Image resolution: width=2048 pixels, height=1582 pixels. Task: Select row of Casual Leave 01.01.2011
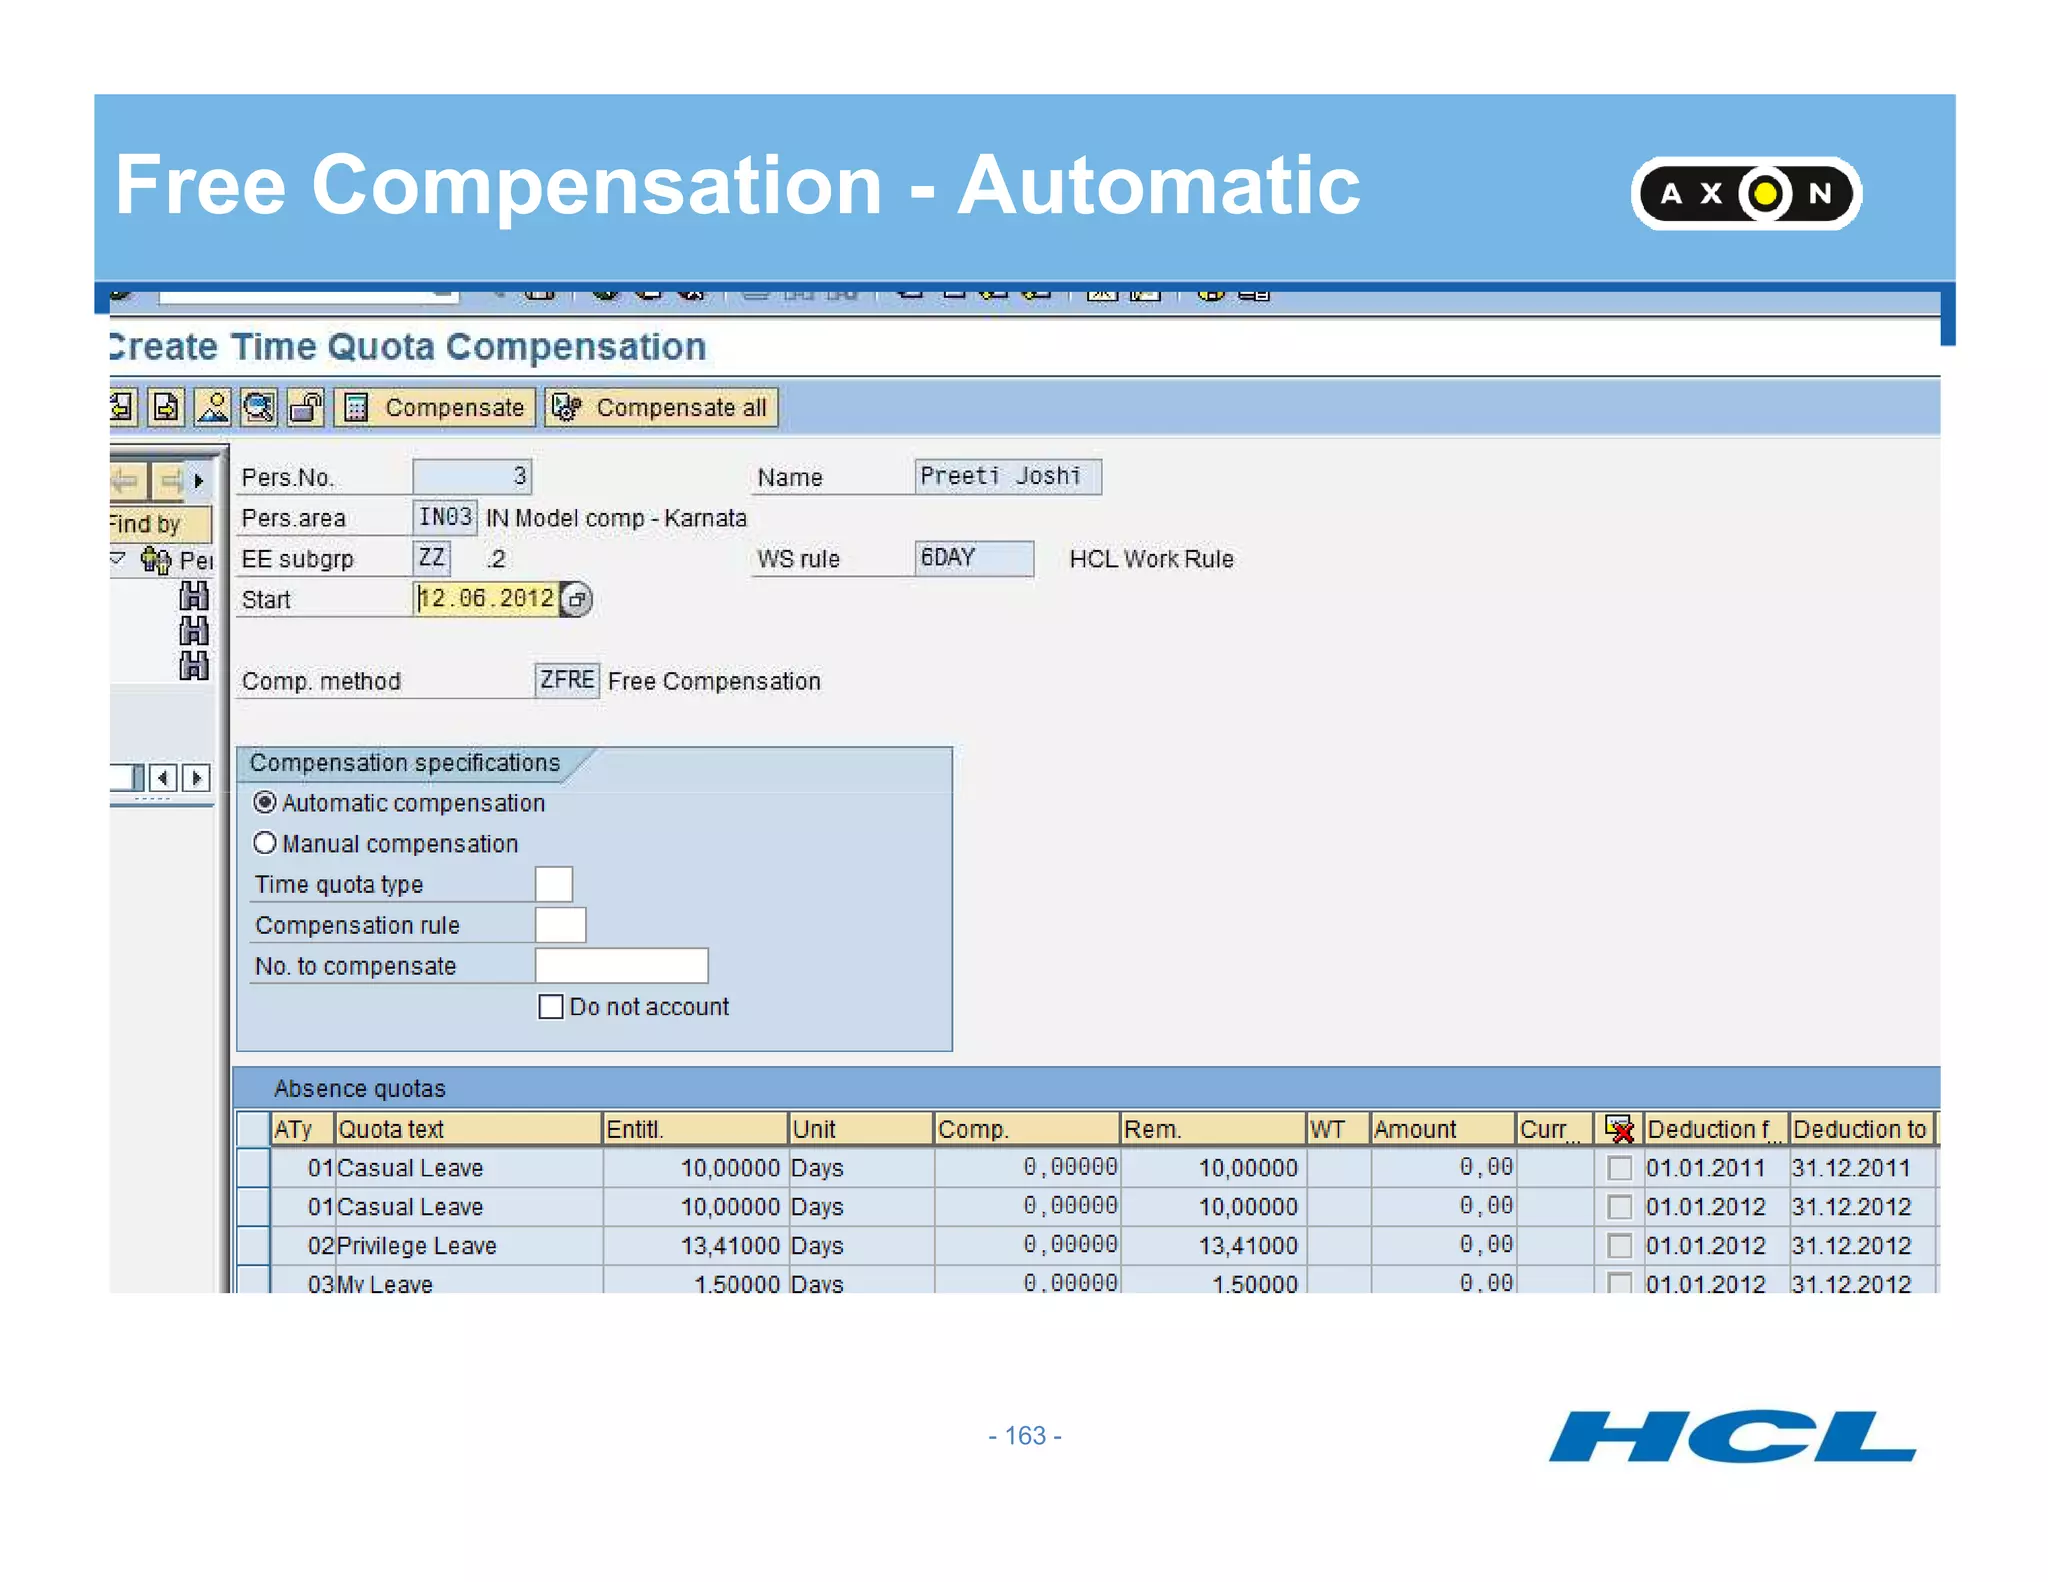pyautogui.click(x=254, y=1167)
